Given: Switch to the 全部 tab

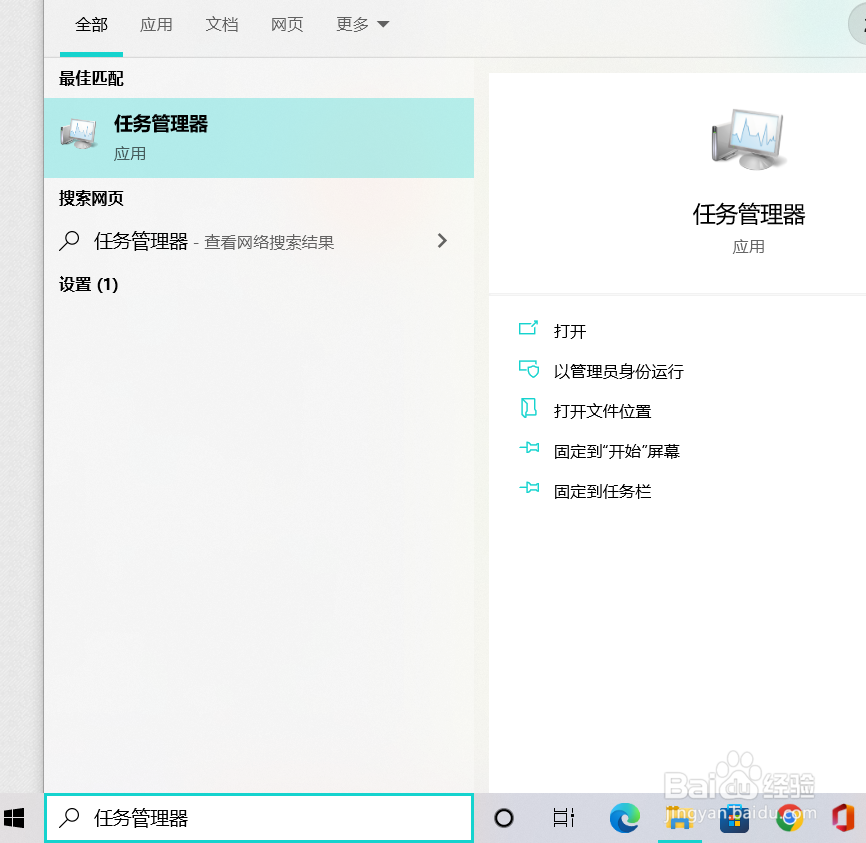Looking at the screenshot, I should pos(91,25).
